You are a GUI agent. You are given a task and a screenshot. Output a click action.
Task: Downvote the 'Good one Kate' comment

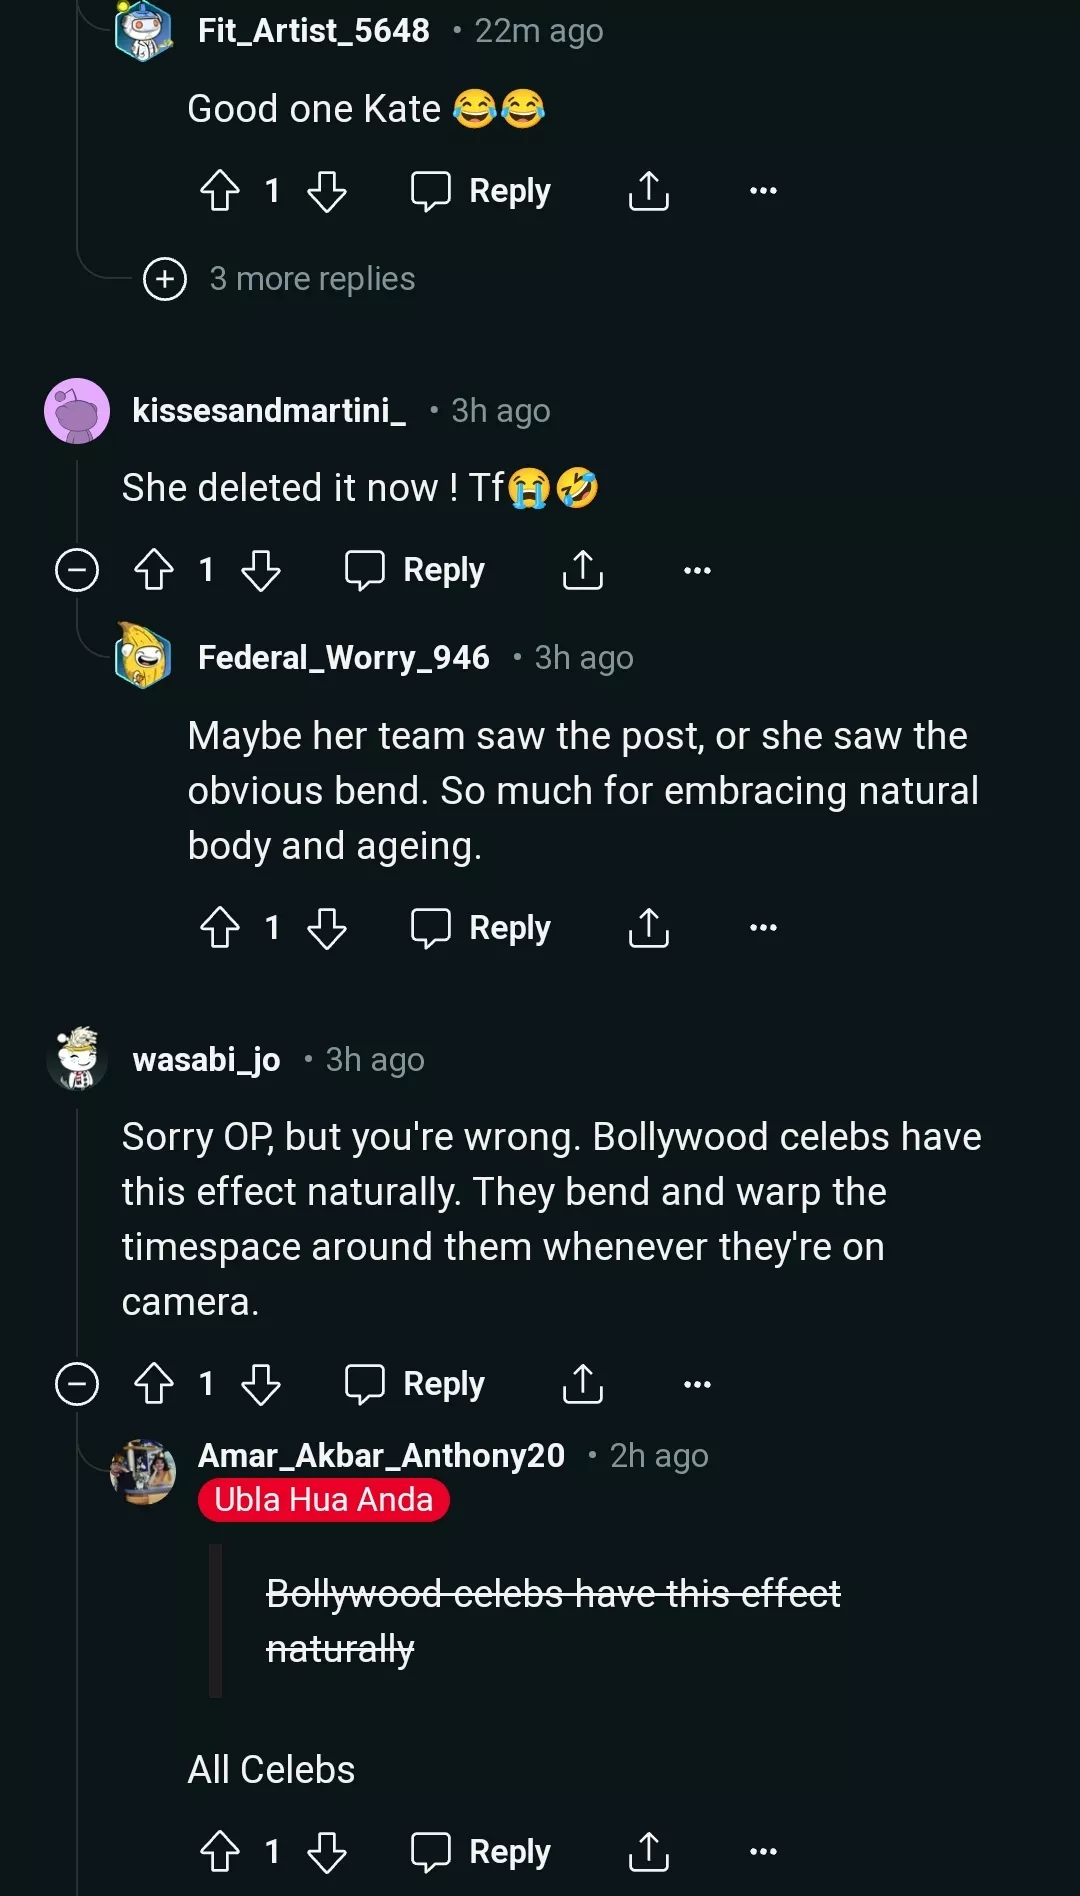pyautogui.click(x=326, y=191)
